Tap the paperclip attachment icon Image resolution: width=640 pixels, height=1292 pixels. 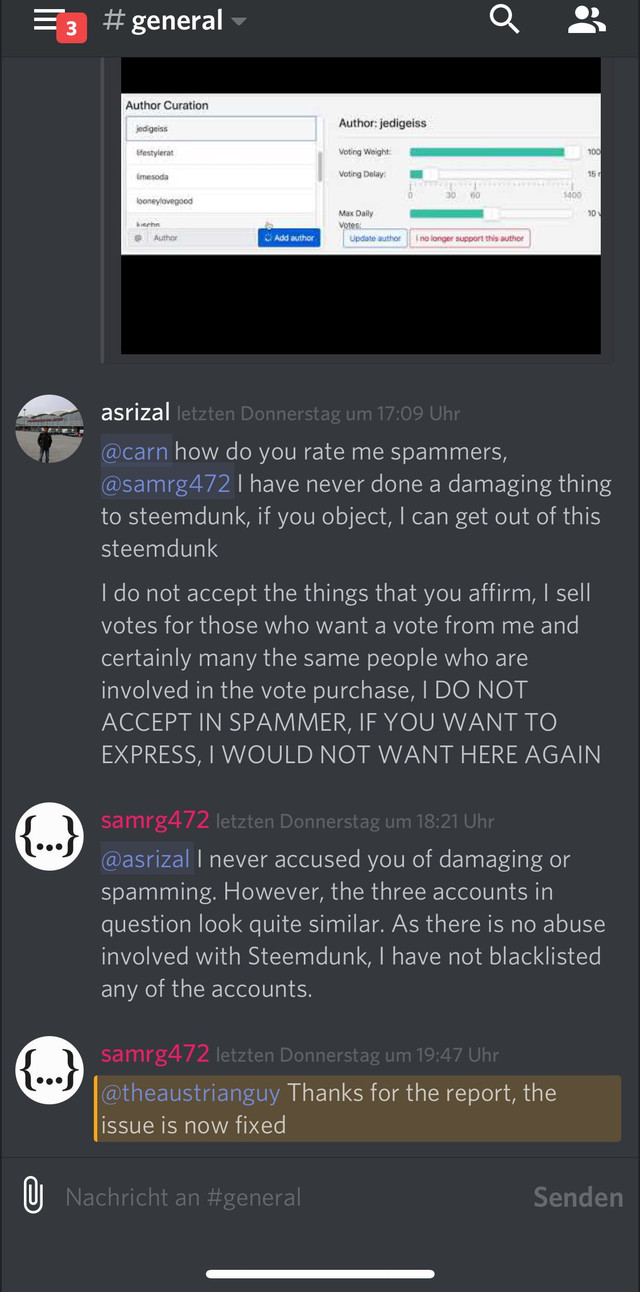click(34, 1196)
